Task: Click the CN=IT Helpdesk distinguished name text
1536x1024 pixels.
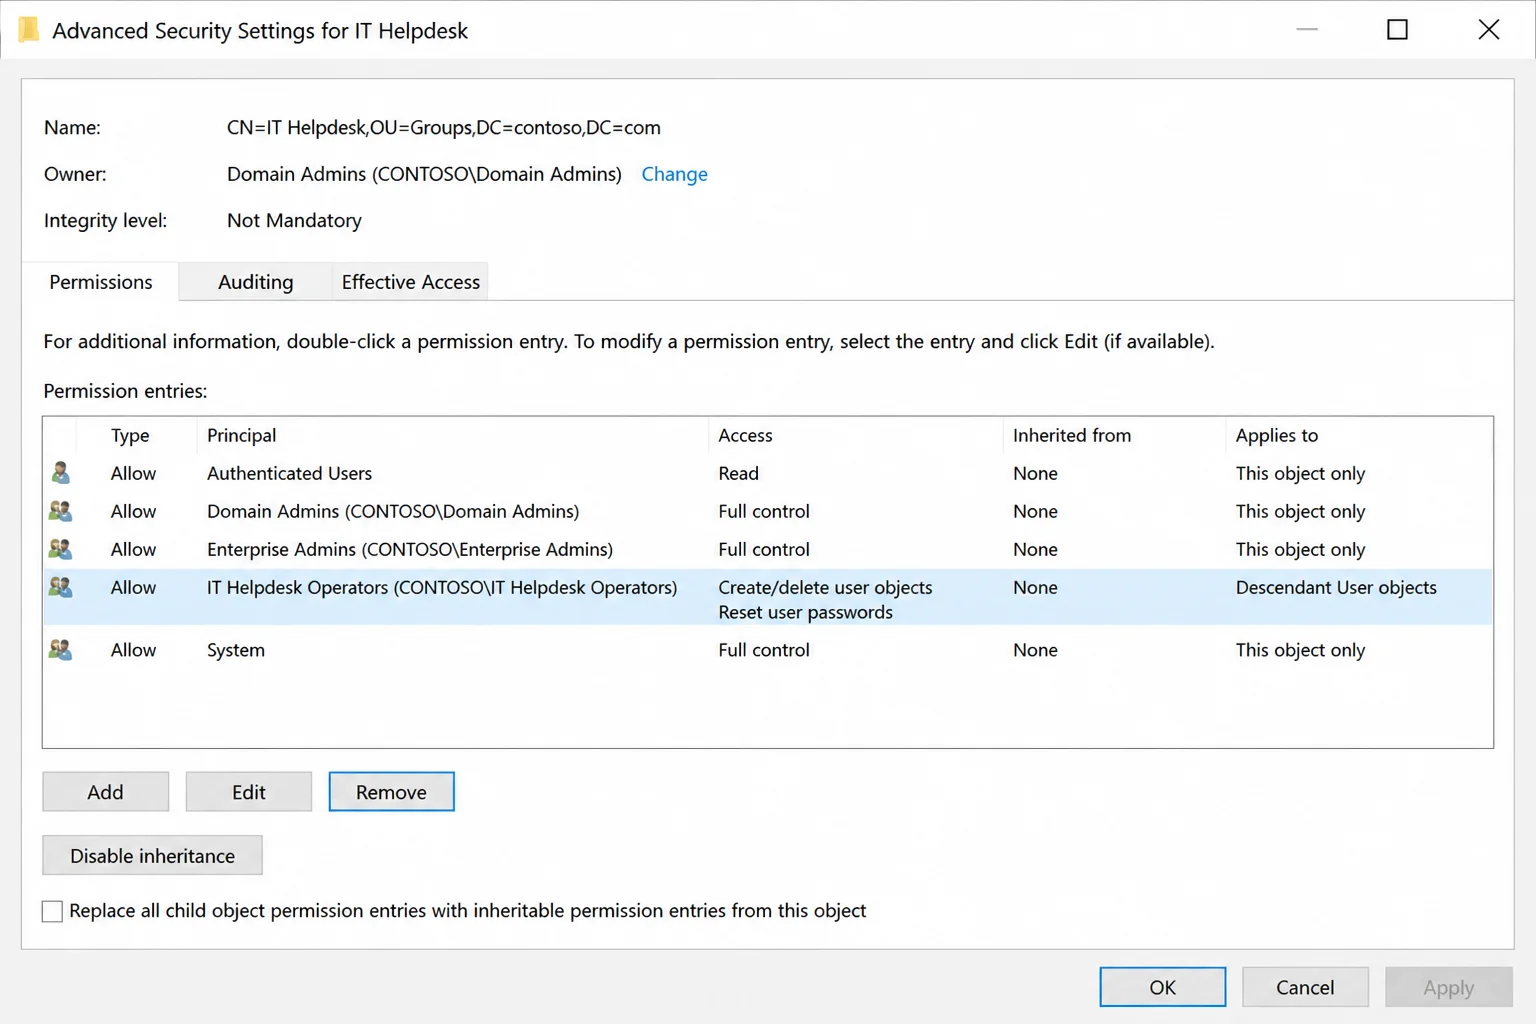Action: tap(444, 127)
